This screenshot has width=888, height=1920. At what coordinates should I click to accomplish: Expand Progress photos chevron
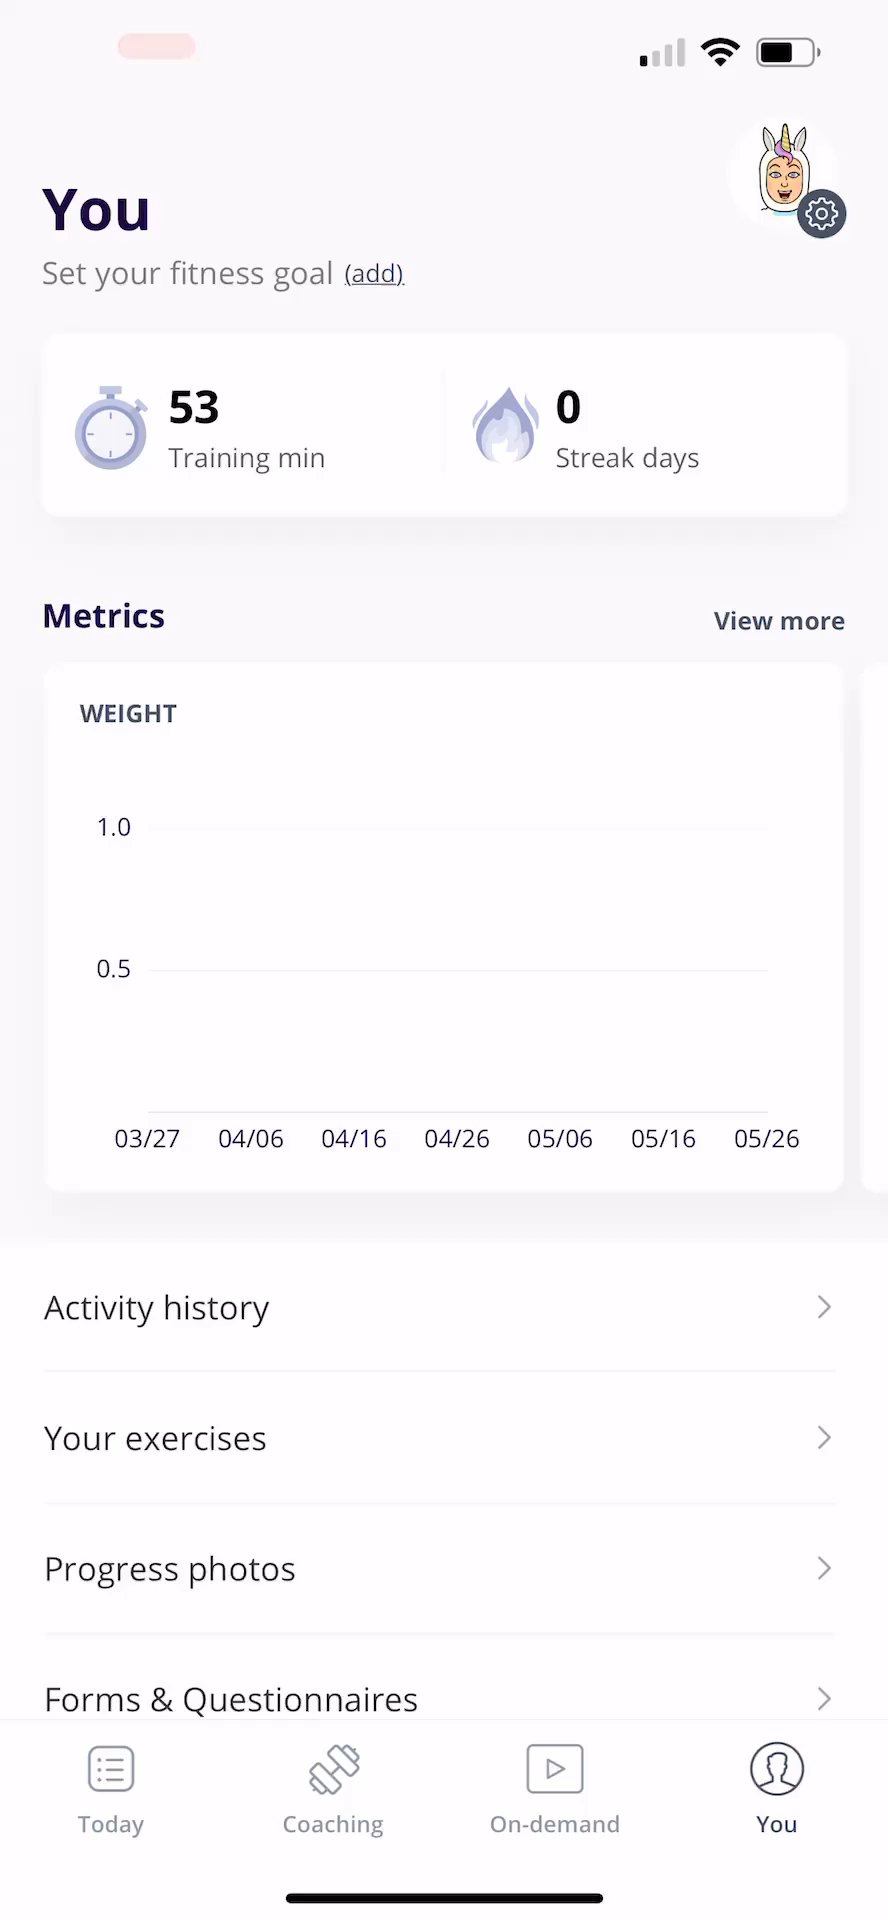click(824, 1568)
